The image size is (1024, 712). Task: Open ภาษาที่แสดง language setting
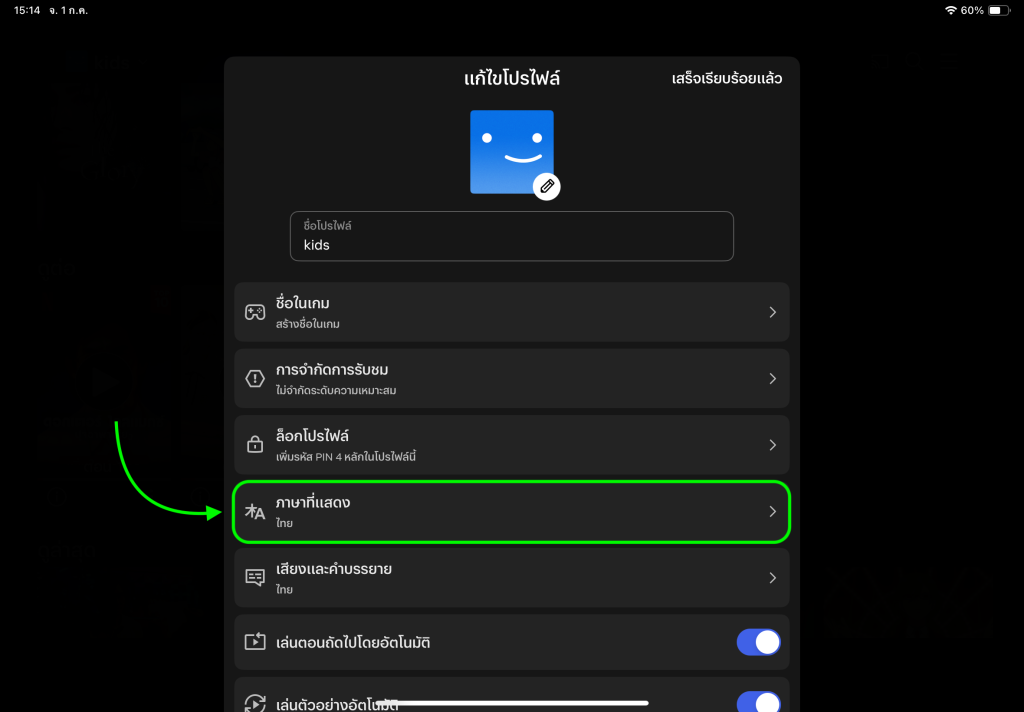click(x=511, y=511)
